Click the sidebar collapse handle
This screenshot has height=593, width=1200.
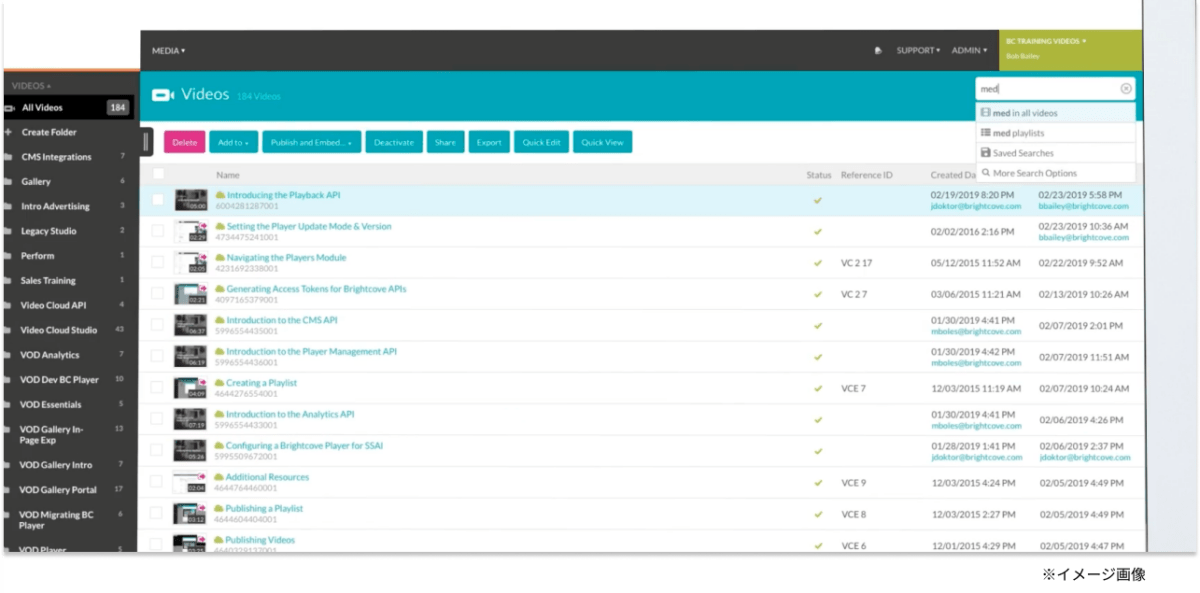click(x=146, y=142)
